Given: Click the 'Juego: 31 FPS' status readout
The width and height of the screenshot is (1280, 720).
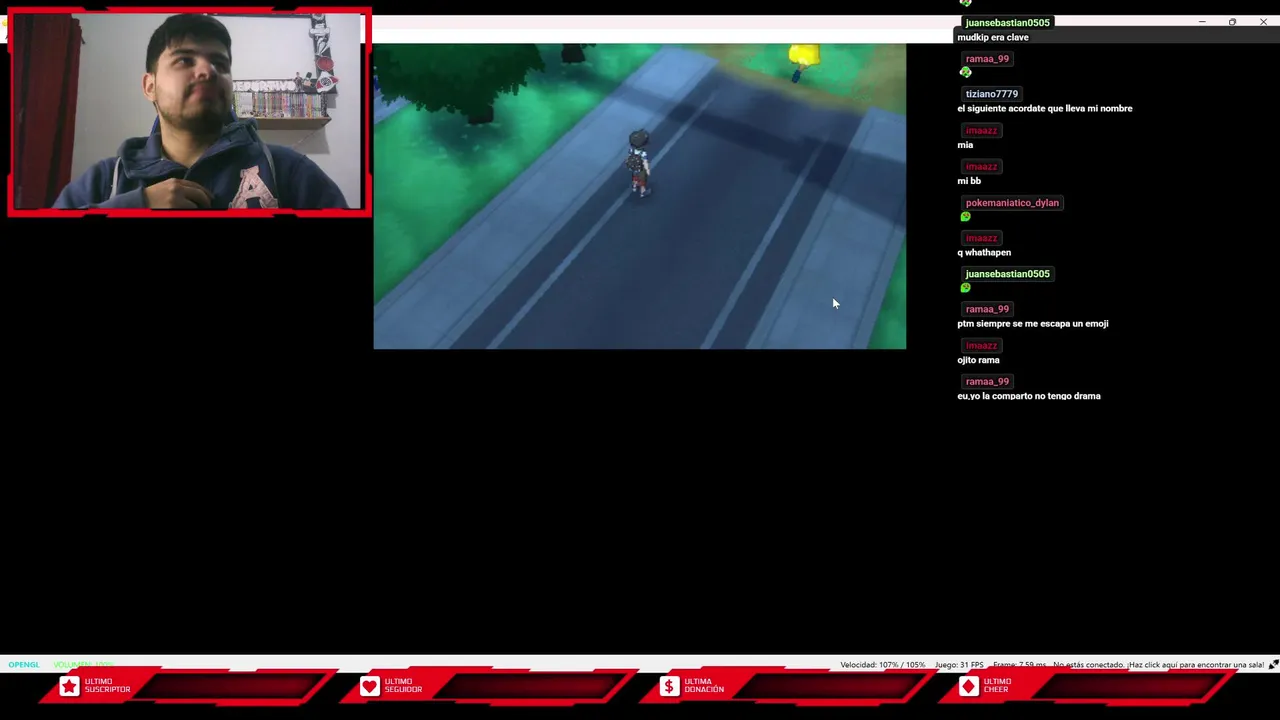Looking at the screenshot, I should (x=959, y=665).
